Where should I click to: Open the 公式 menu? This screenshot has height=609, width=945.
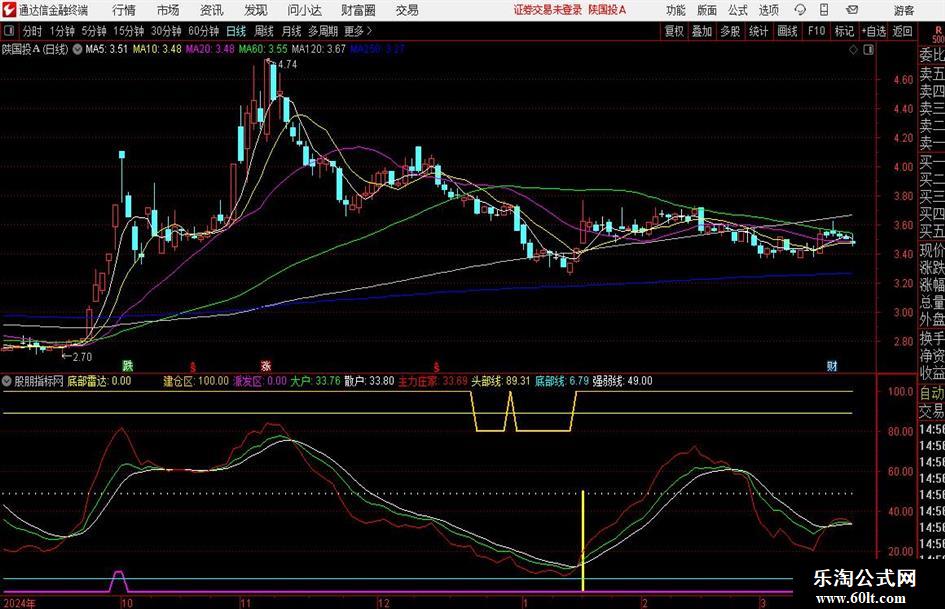click(738, 10)
